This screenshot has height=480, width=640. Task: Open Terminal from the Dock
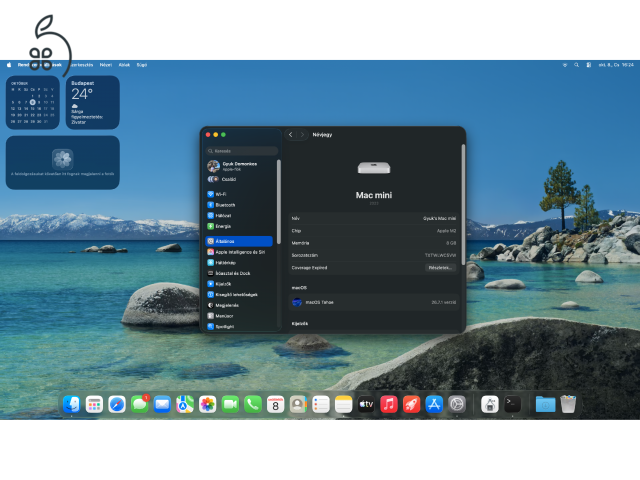coord(513,404)
